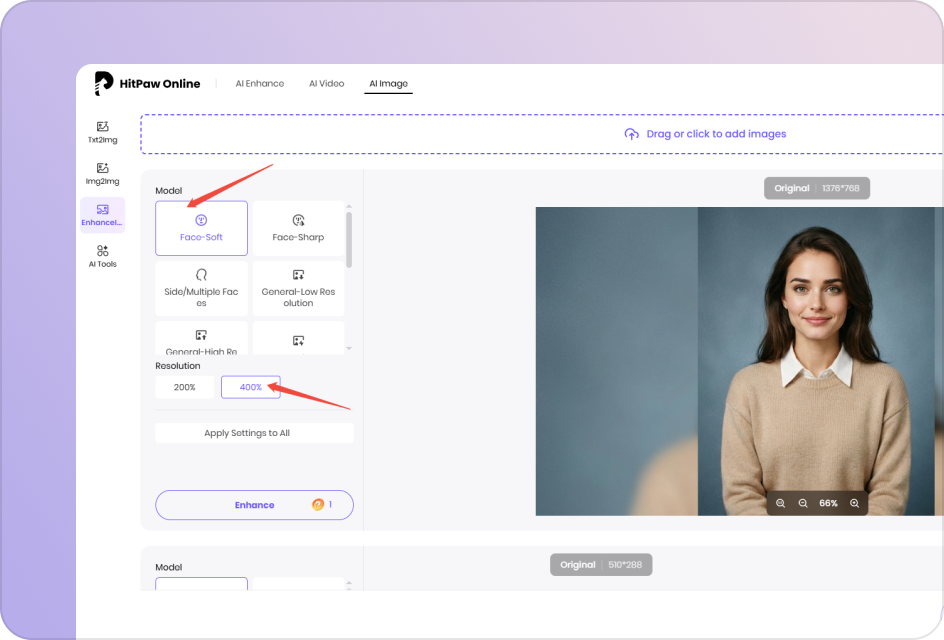Choose the Face-Sharp model
Viewport: 944px width, 640px height.
298,228
